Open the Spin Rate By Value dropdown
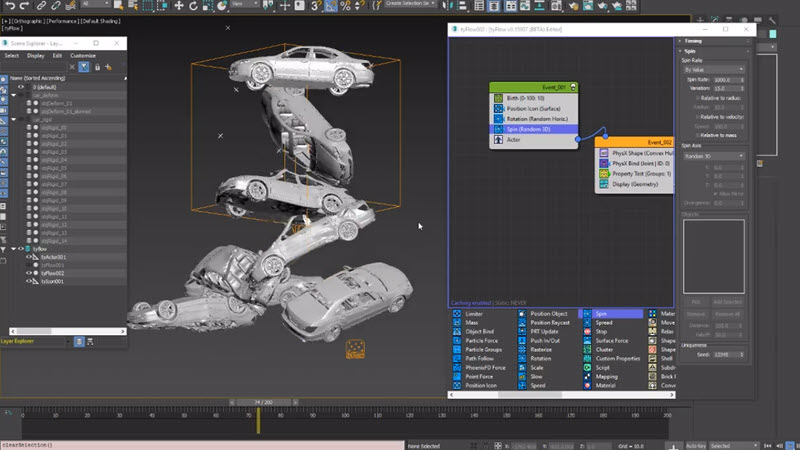This screenshot has width=800, height=450. [714, 69]
